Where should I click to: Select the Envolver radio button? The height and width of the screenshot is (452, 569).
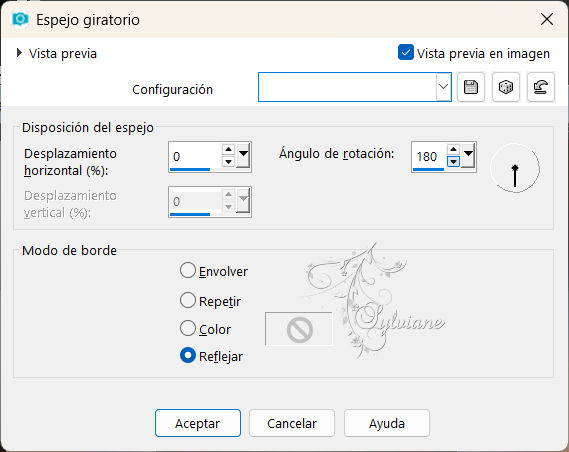[188, 271]
